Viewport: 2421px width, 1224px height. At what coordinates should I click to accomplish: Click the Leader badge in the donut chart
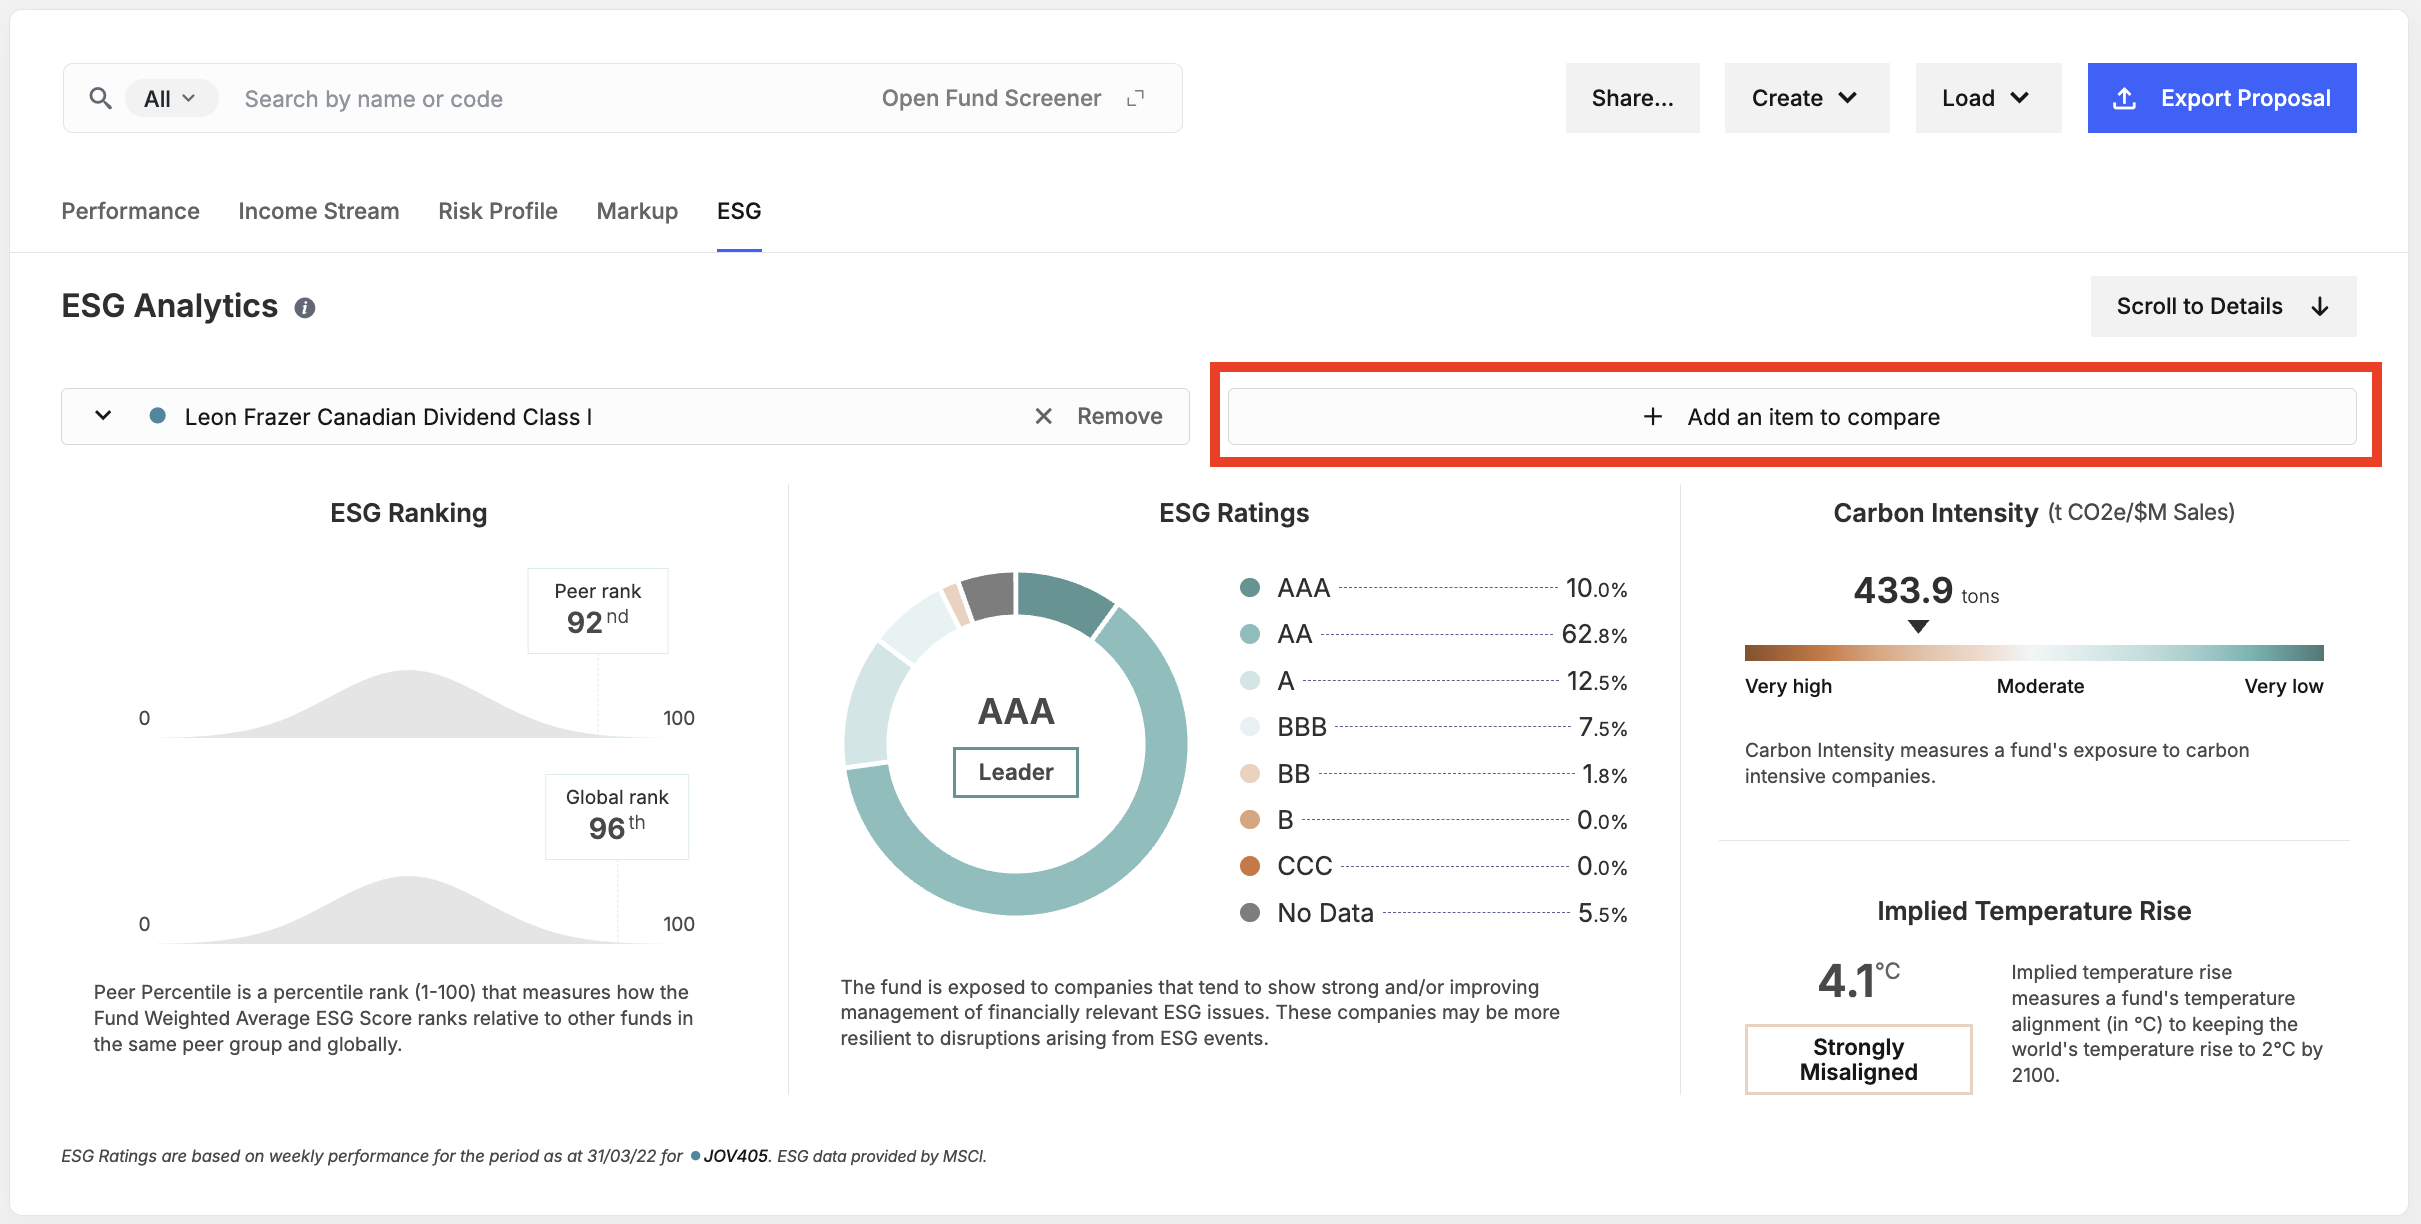[x=1015, y=772]
